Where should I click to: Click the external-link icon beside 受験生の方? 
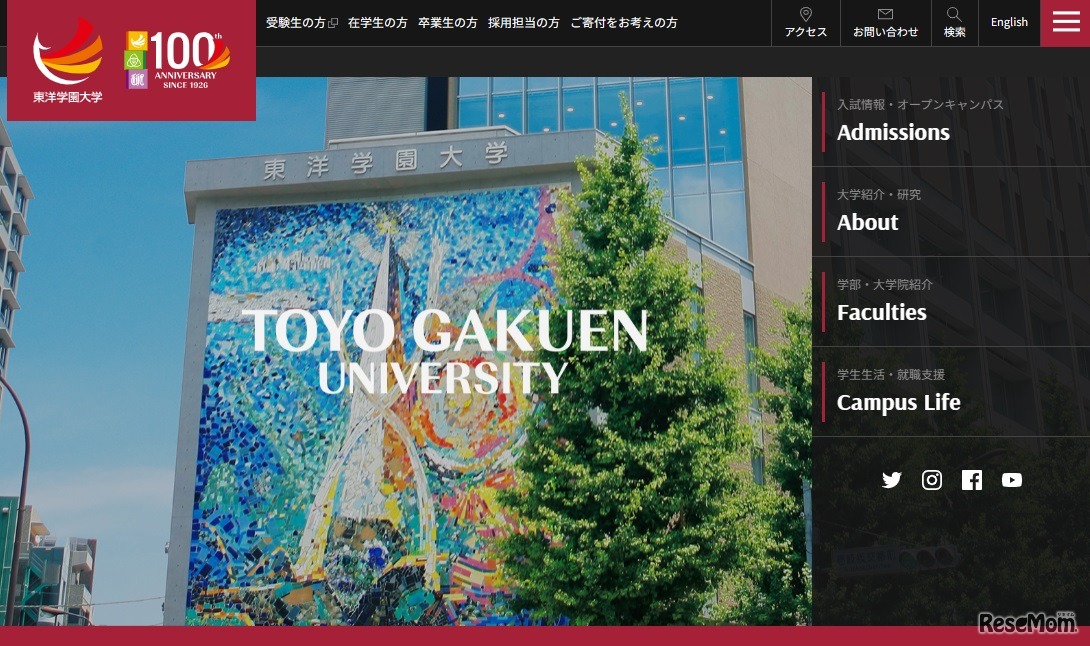(331, 22)
